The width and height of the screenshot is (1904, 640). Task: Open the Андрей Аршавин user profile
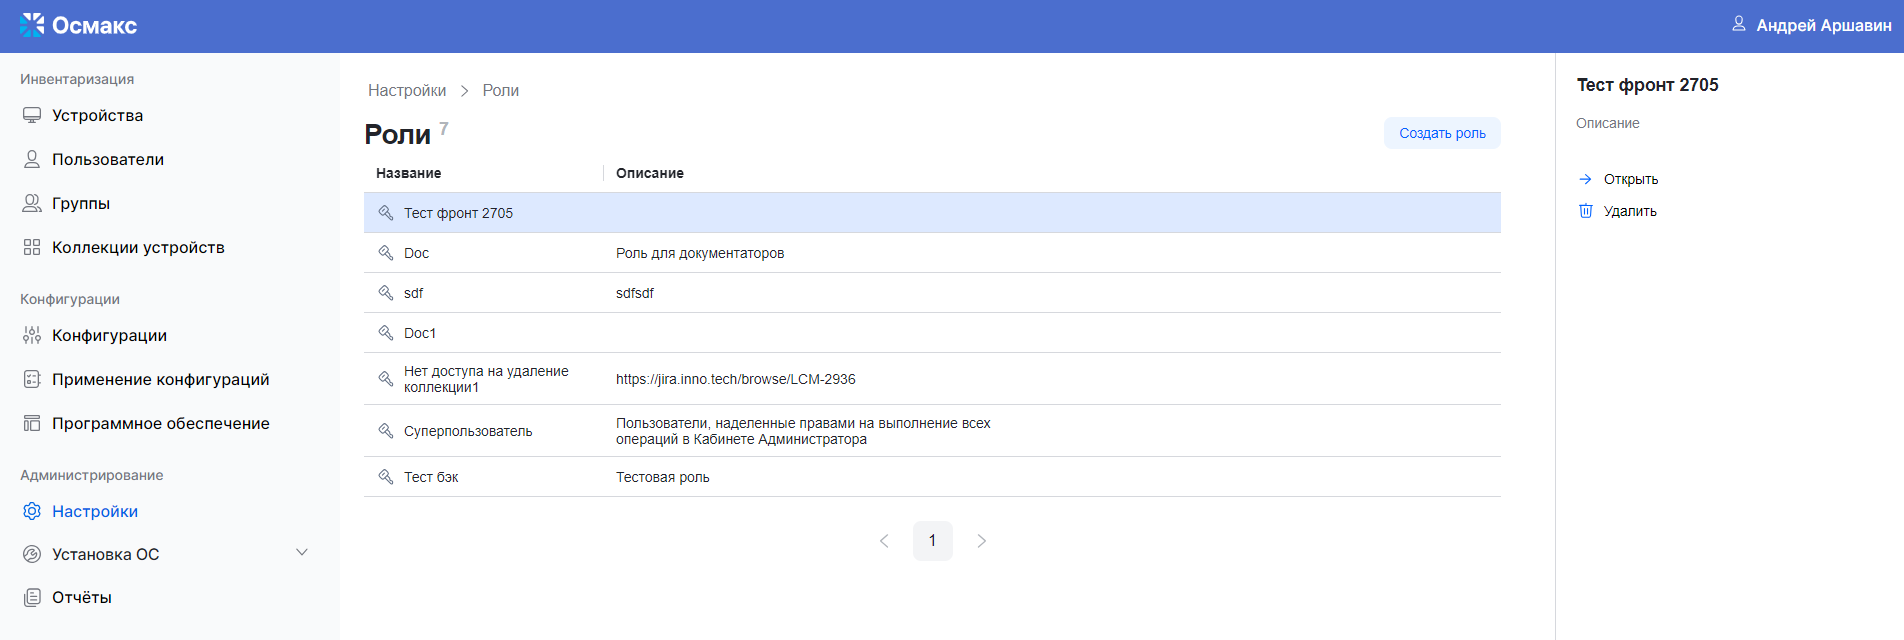[1822, 25]
